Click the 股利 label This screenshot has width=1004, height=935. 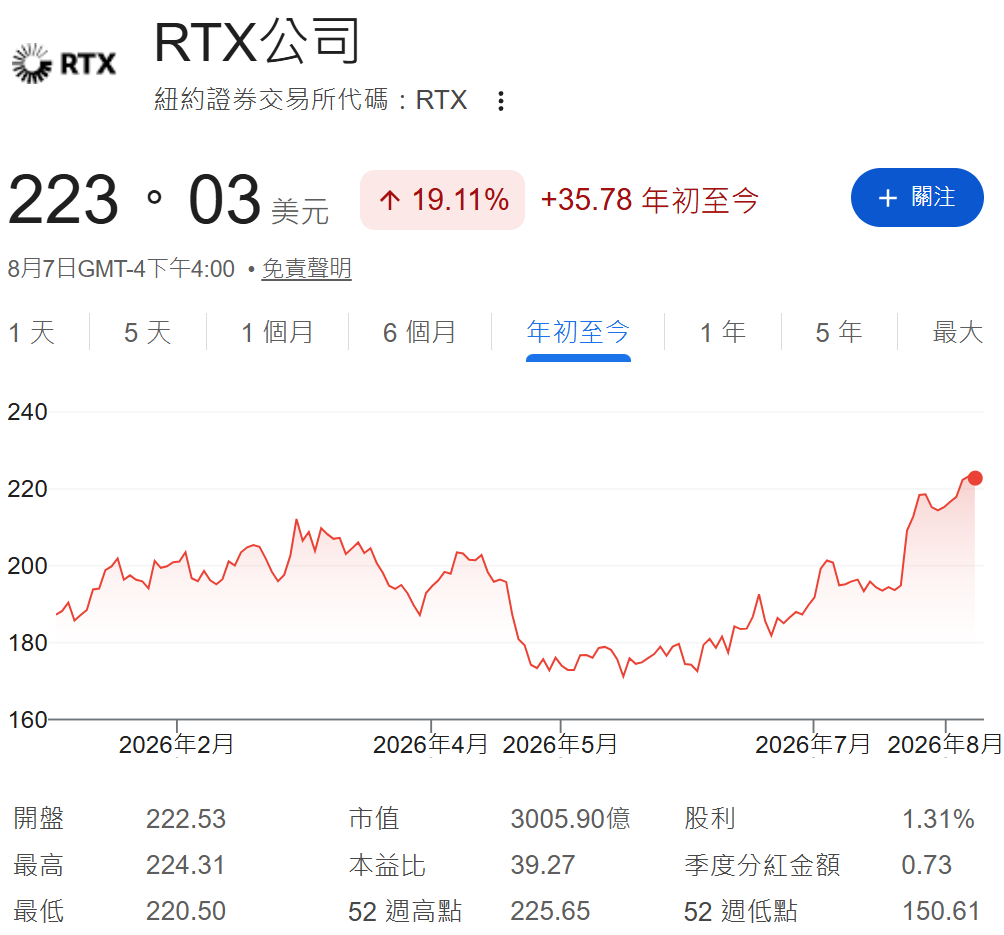709,819
